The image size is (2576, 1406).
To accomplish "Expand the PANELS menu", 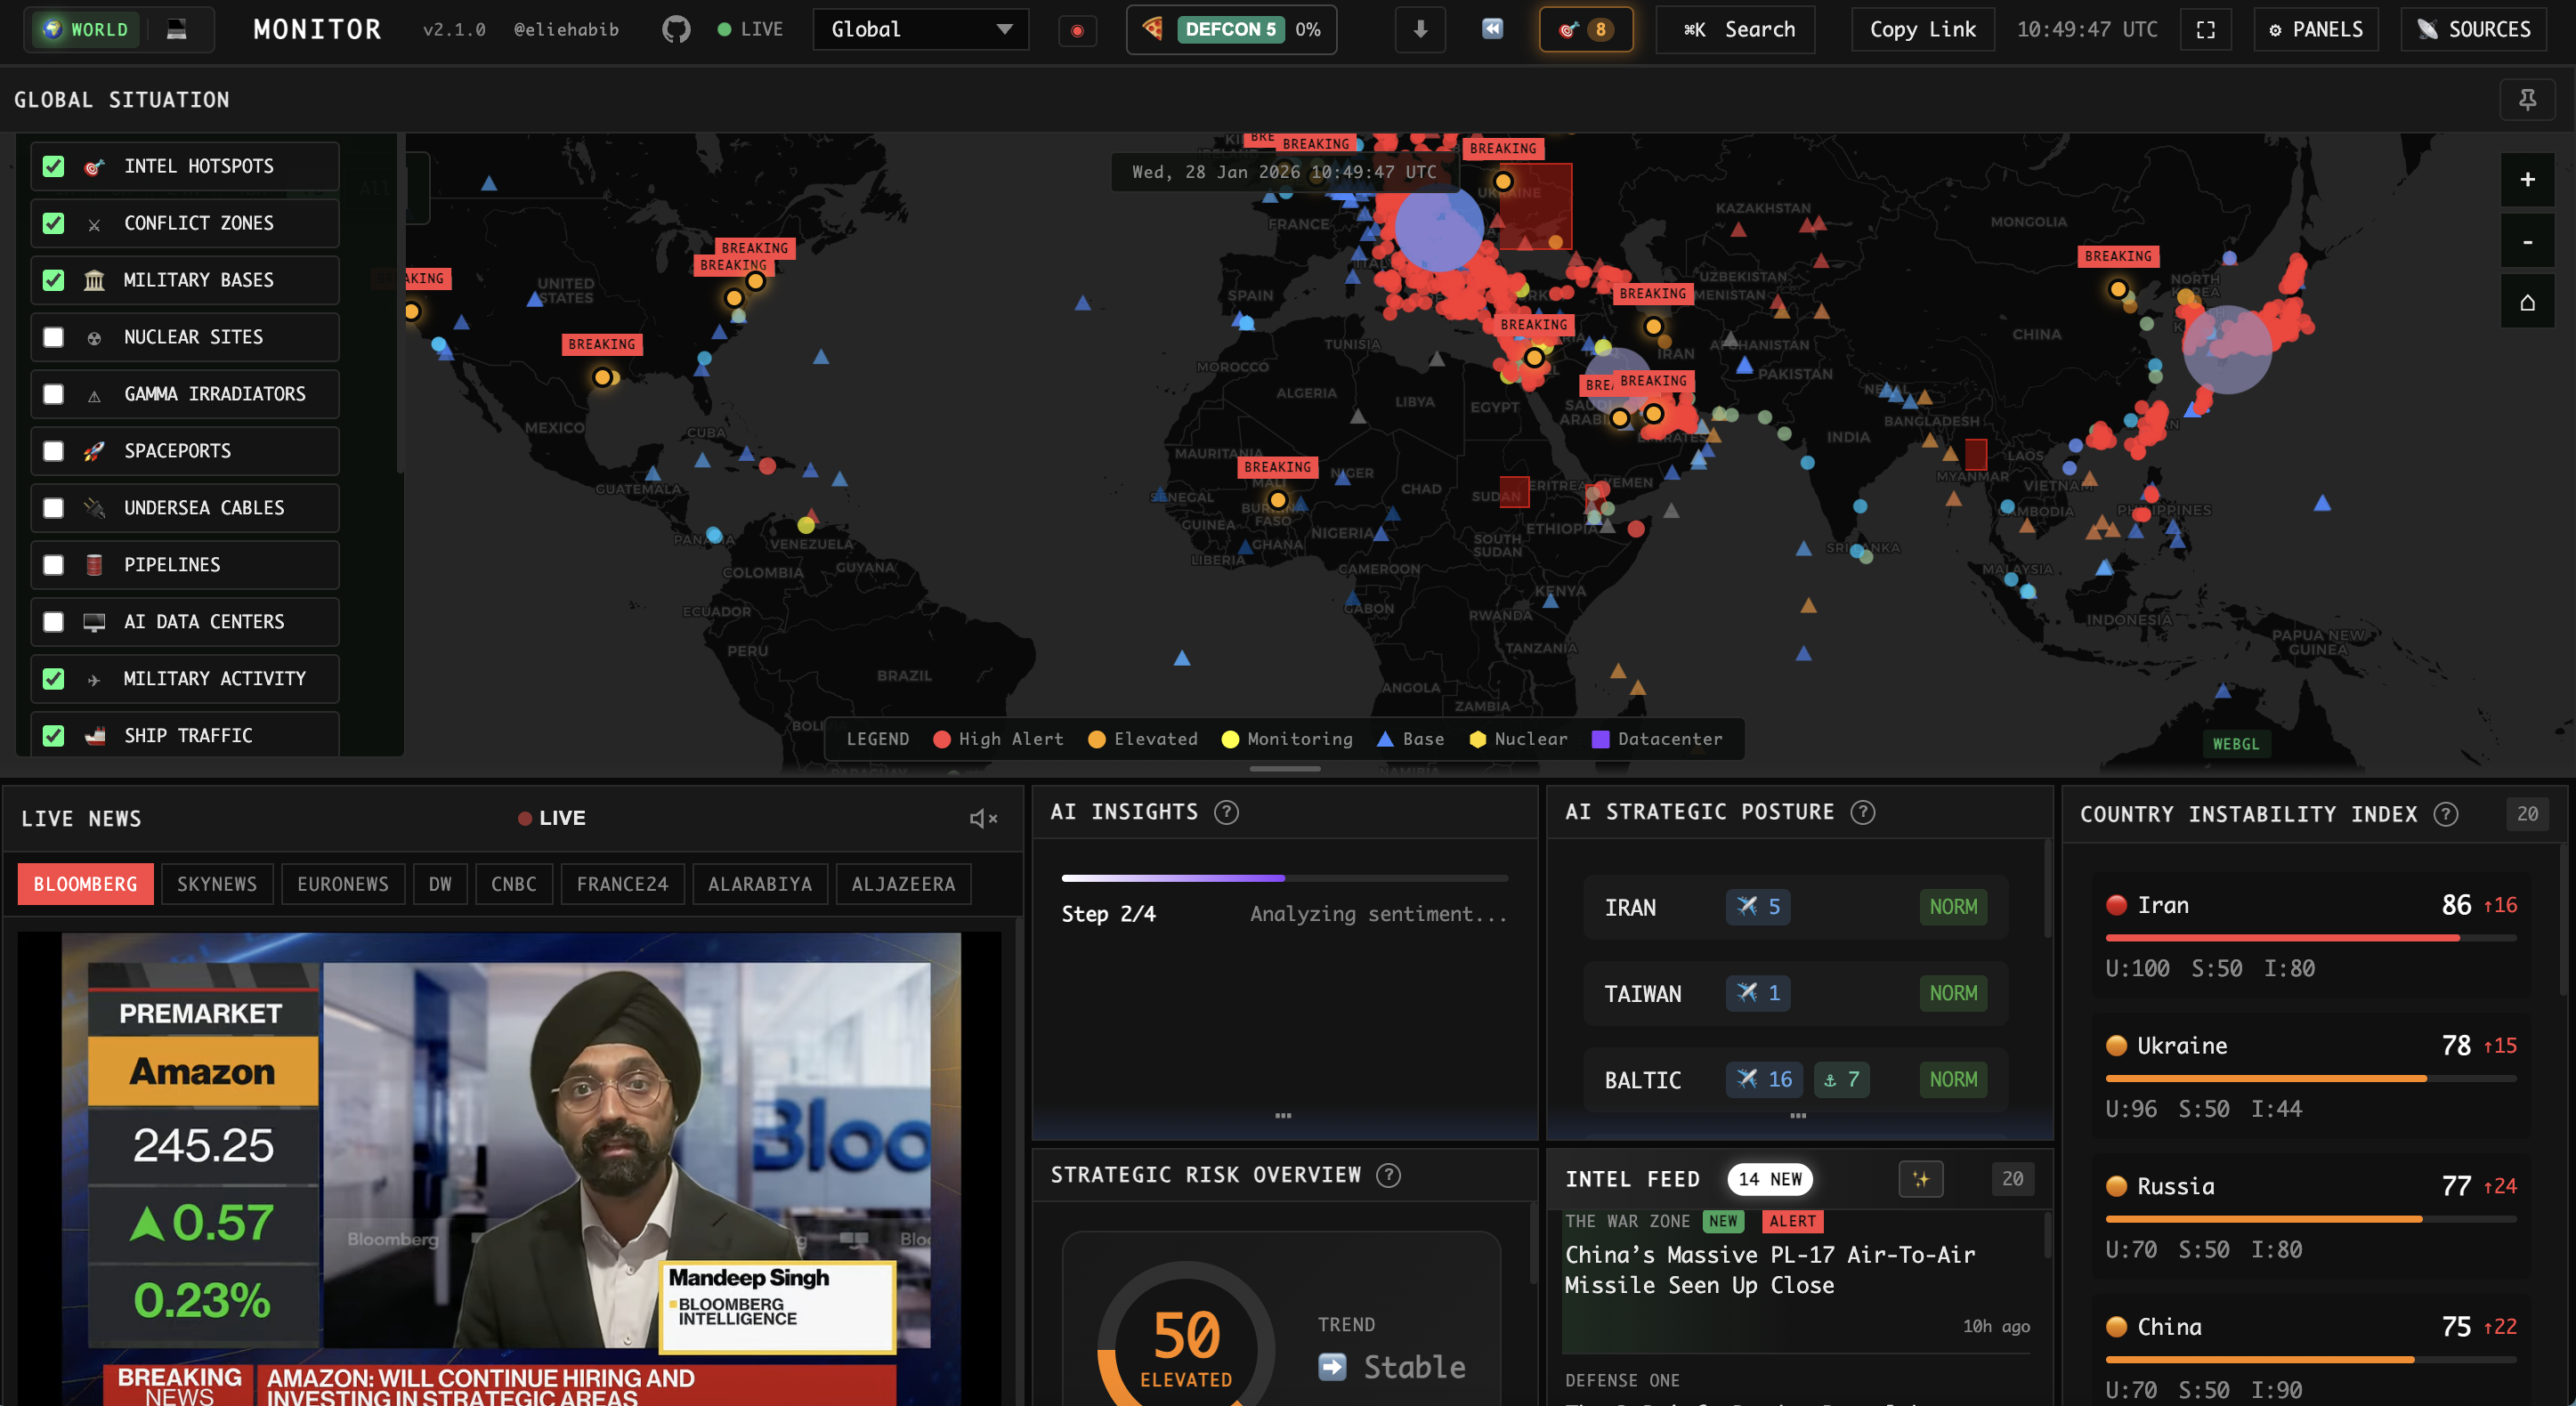I will 2315,29.
